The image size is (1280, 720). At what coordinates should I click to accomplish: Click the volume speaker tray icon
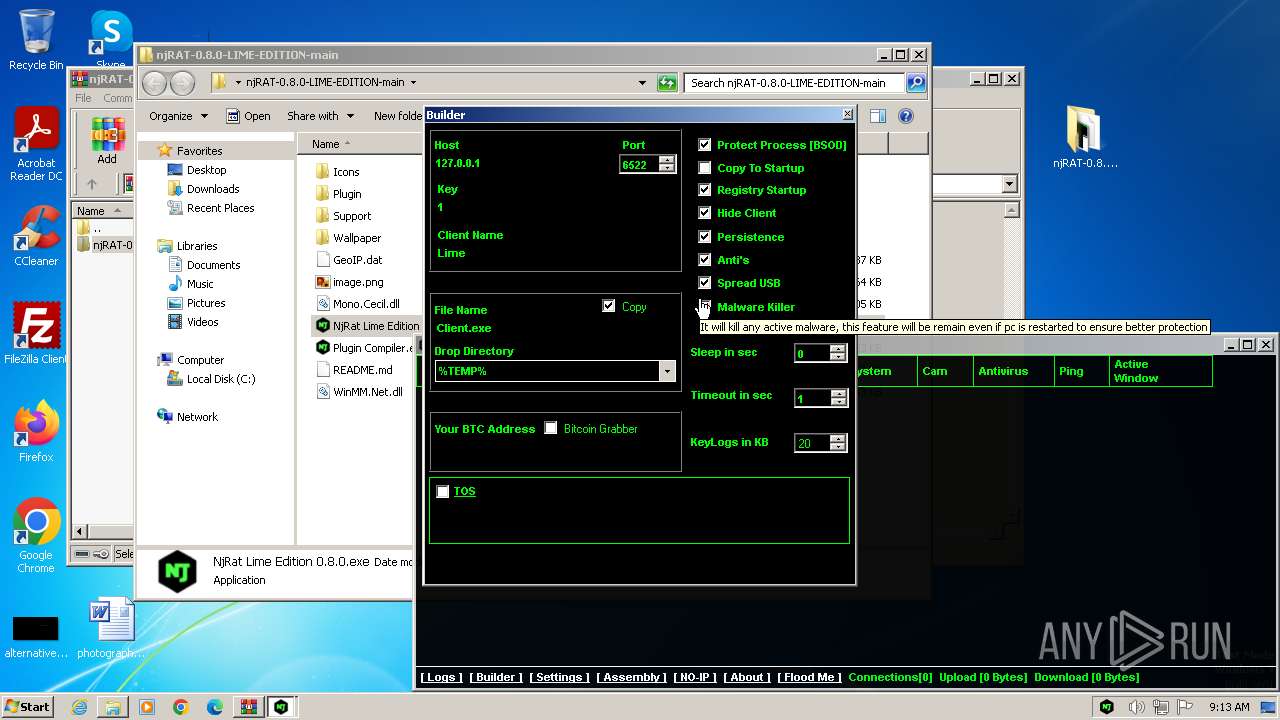[1137, 707]
